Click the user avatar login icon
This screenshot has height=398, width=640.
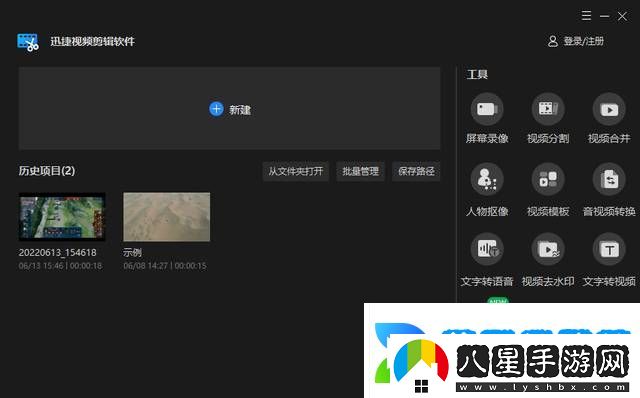[553, 41]
